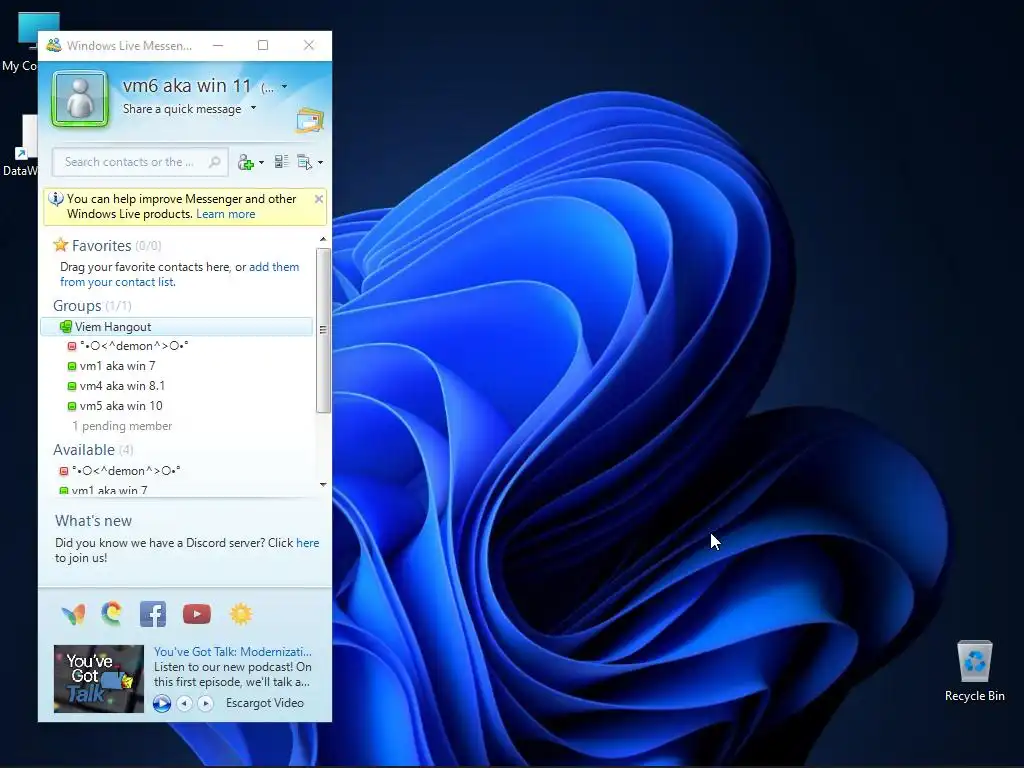
Task: Open Recycle Bin on desktop
Action: [974, 671]
